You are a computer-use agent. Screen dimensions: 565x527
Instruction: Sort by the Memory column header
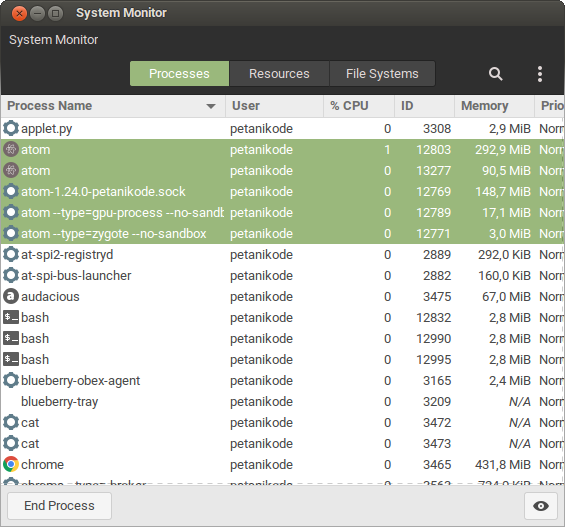(494, 106)
